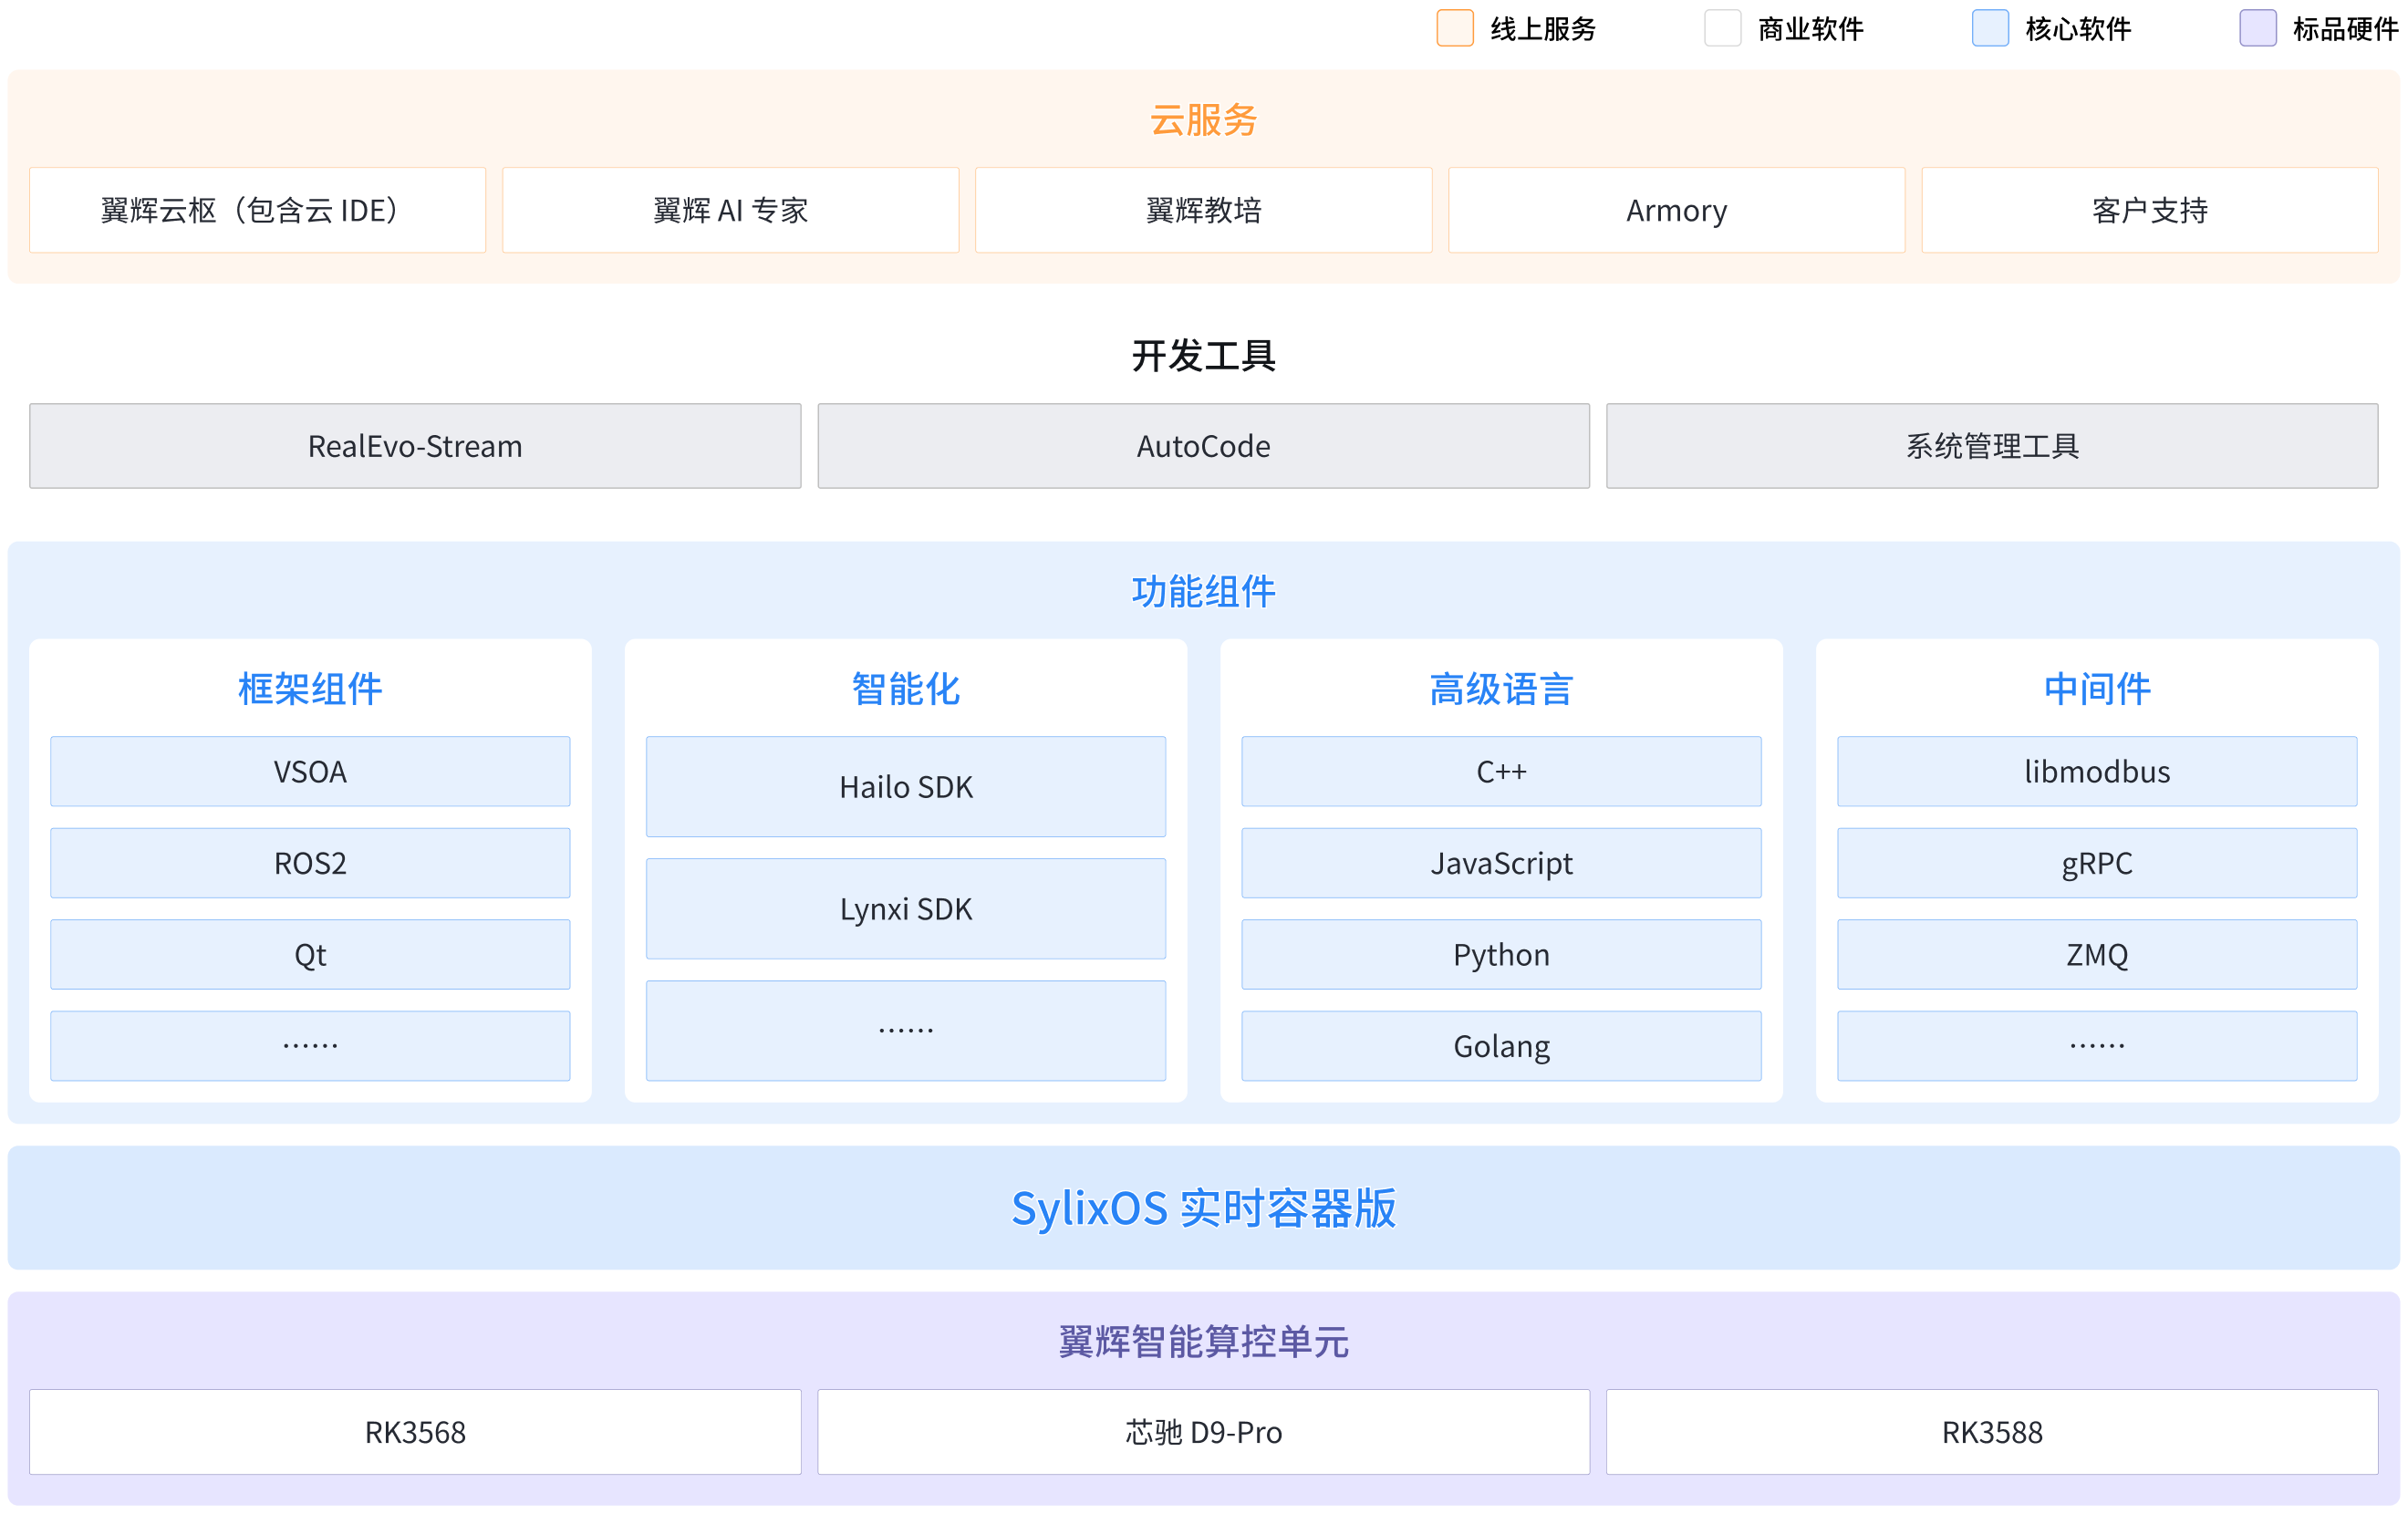The height and width of the screenshot is (1514, 2408).
Task: Select the Armory cloud service box
Action: pyautogui.click(x=1677, y=210)
